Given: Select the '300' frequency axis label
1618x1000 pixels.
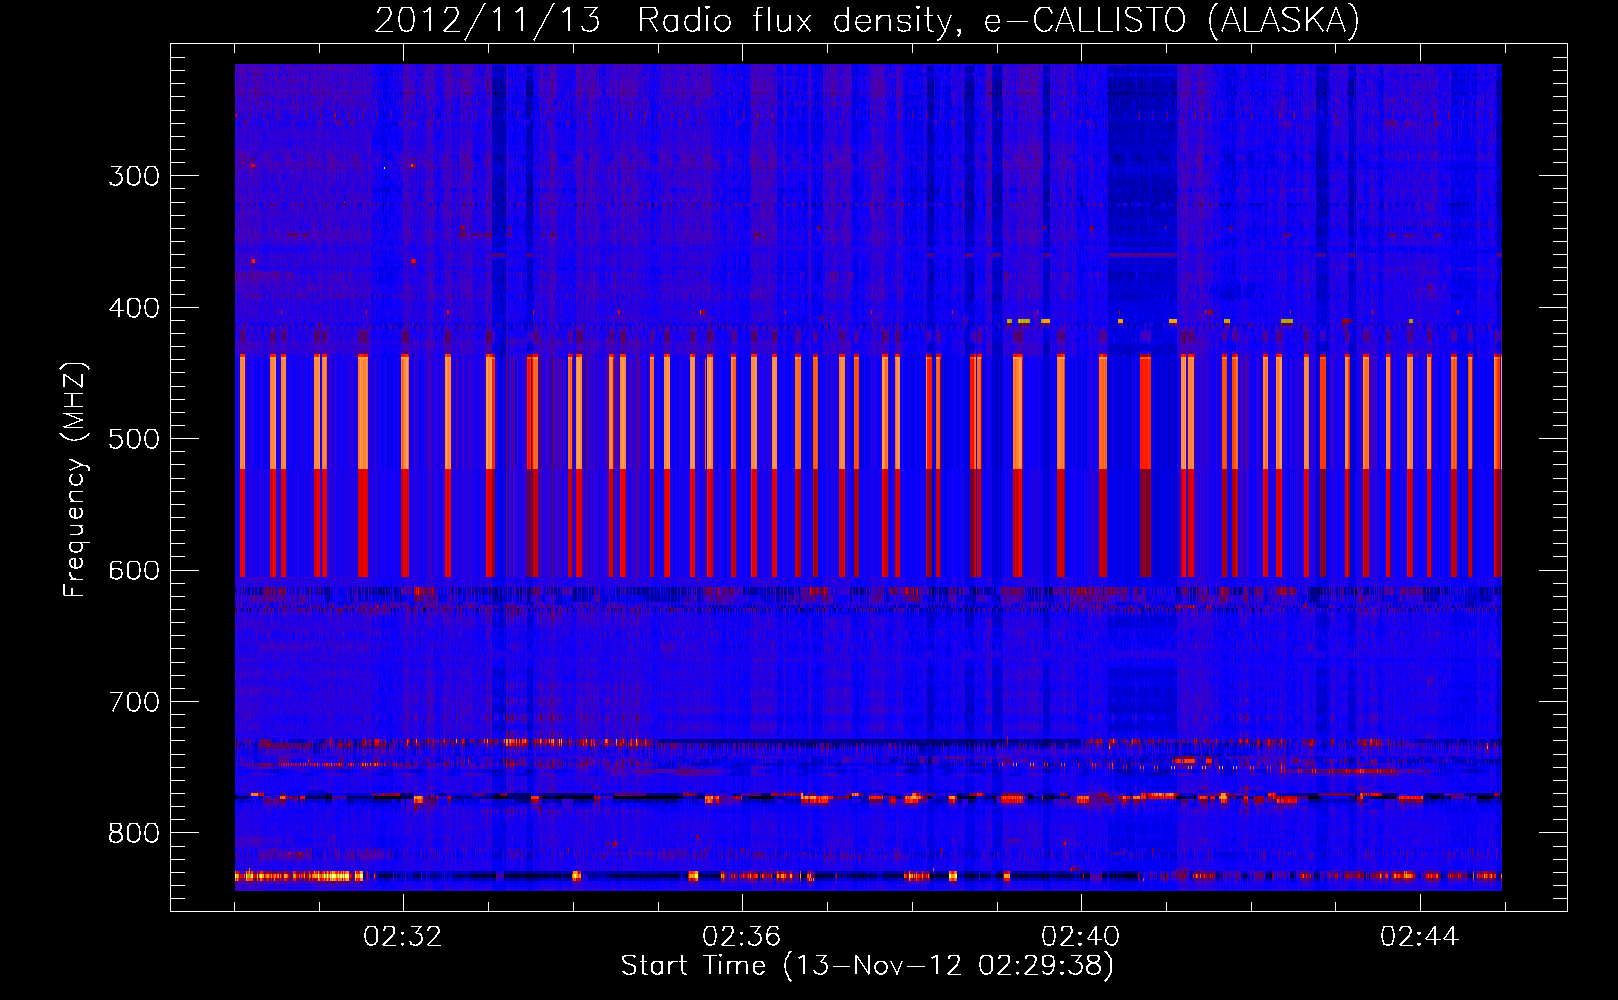Looking at the screenshot, I should [x=134, y=176].
